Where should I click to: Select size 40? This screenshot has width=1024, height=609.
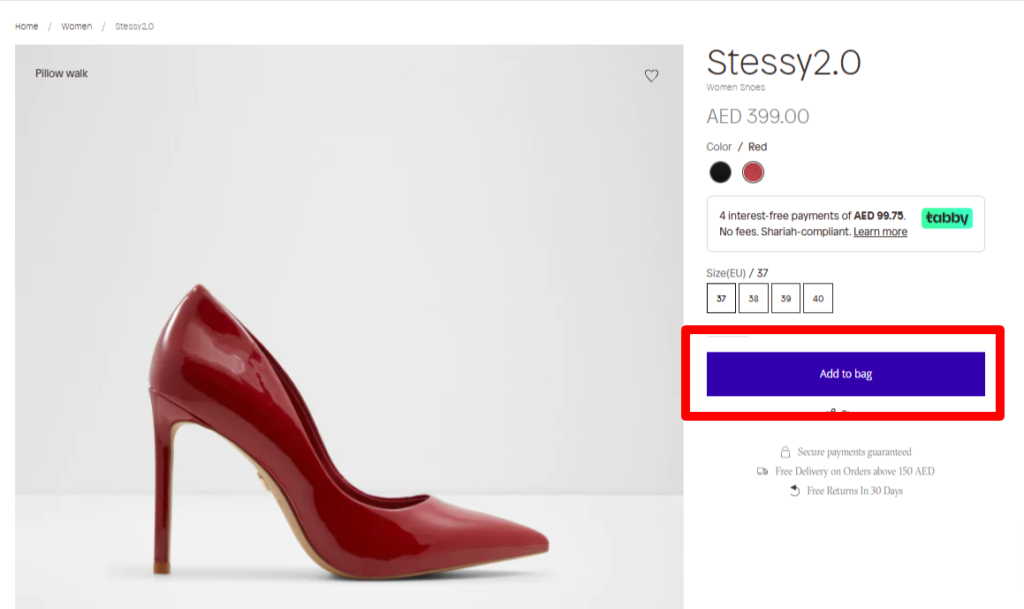click(818, 297)
